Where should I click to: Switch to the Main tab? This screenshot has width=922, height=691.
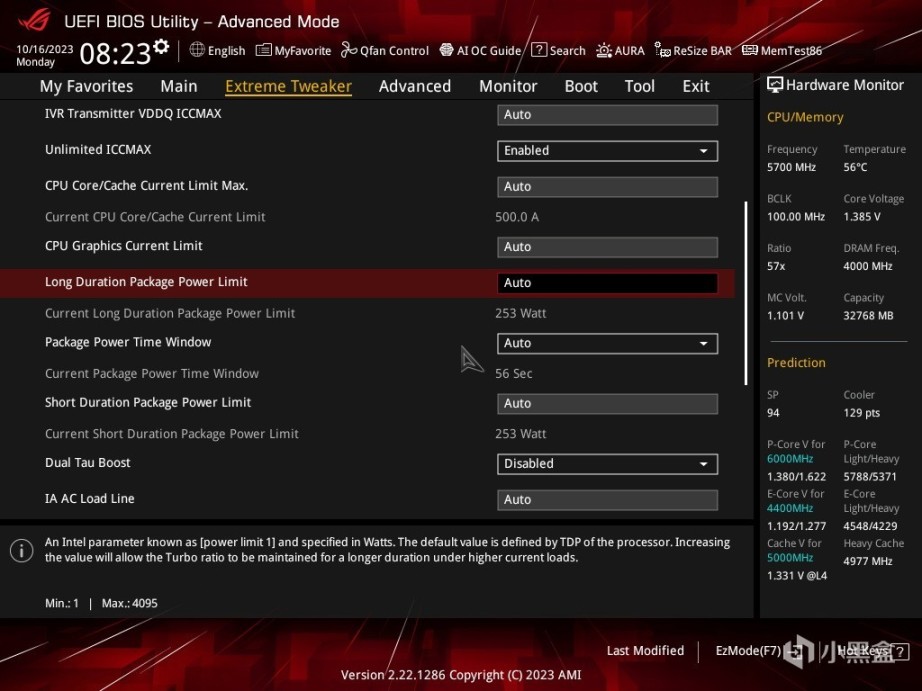(x=179, y=86)
